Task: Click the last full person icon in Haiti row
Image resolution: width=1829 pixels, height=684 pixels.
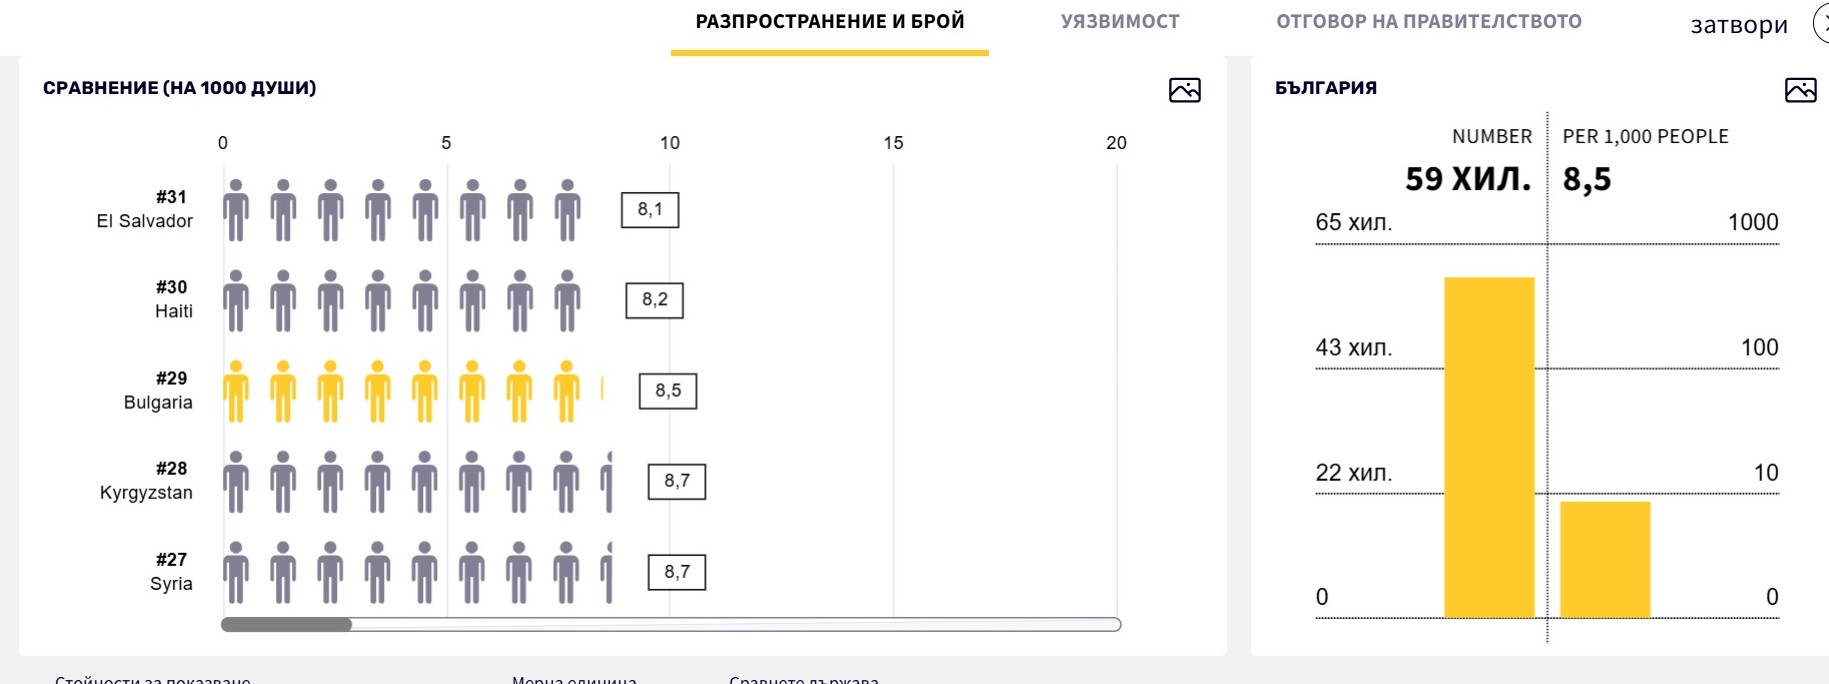Action: (x=567, y=301)
